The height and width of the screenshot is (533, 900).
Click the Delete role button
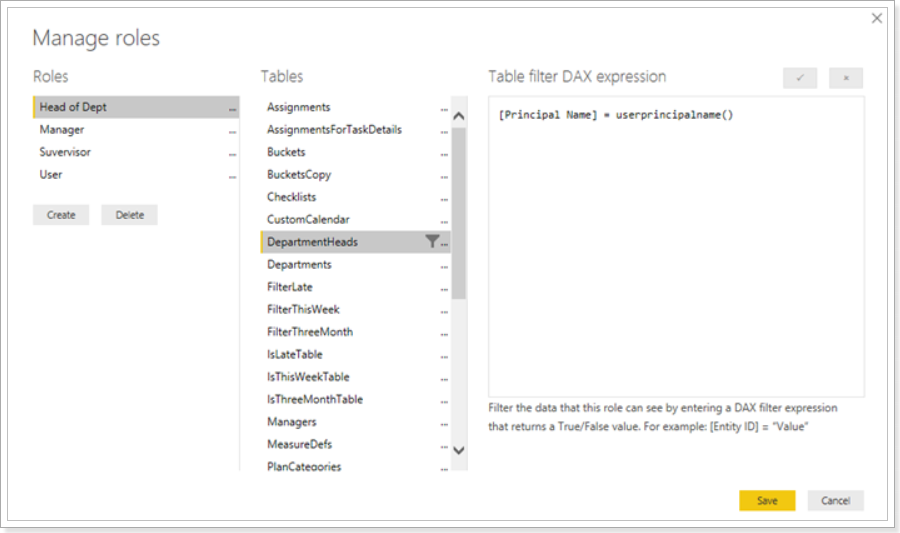pyautogui.click(x=130, y=215)
